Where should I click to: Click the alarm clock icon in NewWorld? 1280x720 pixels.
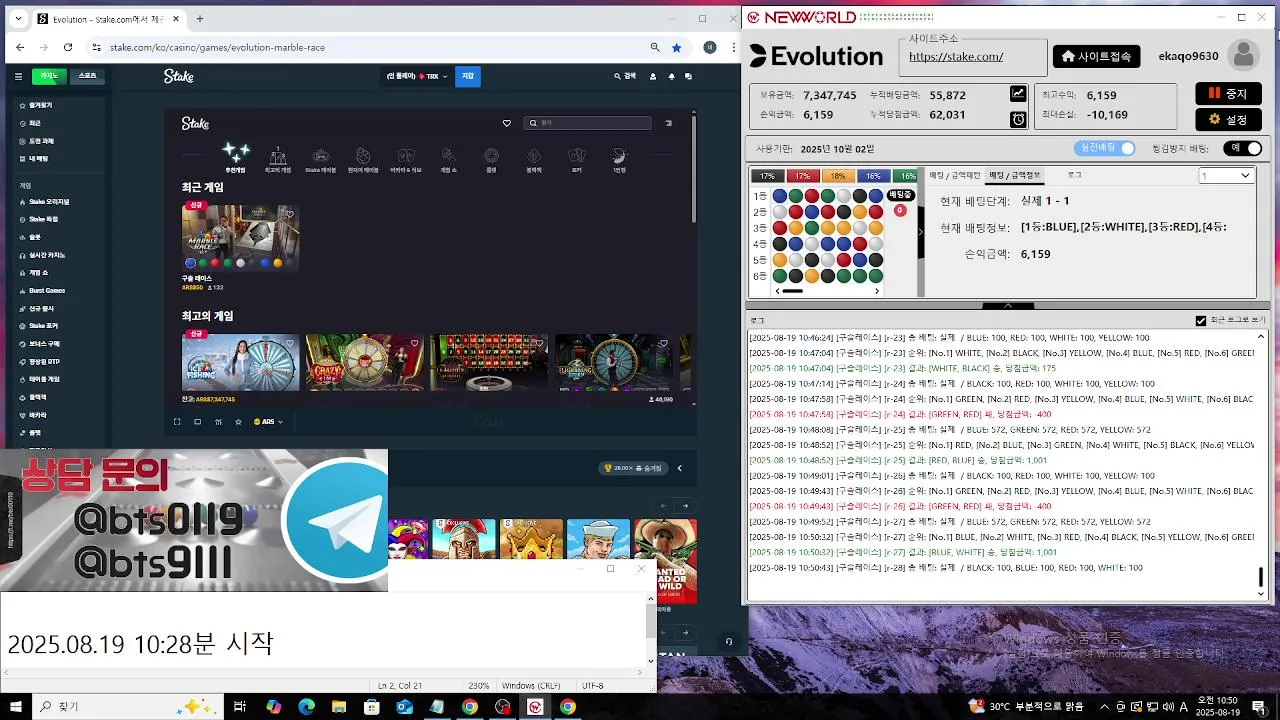click(1018, 119)
